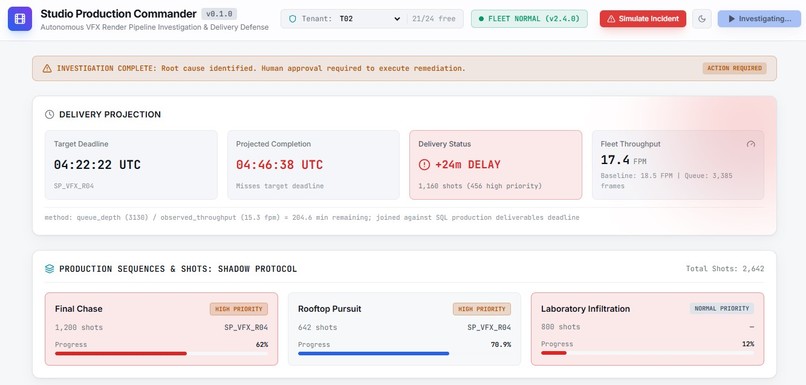The image size is (806, 385).
Task: Click the film-strip app logo icon
Action: point(20,19)
